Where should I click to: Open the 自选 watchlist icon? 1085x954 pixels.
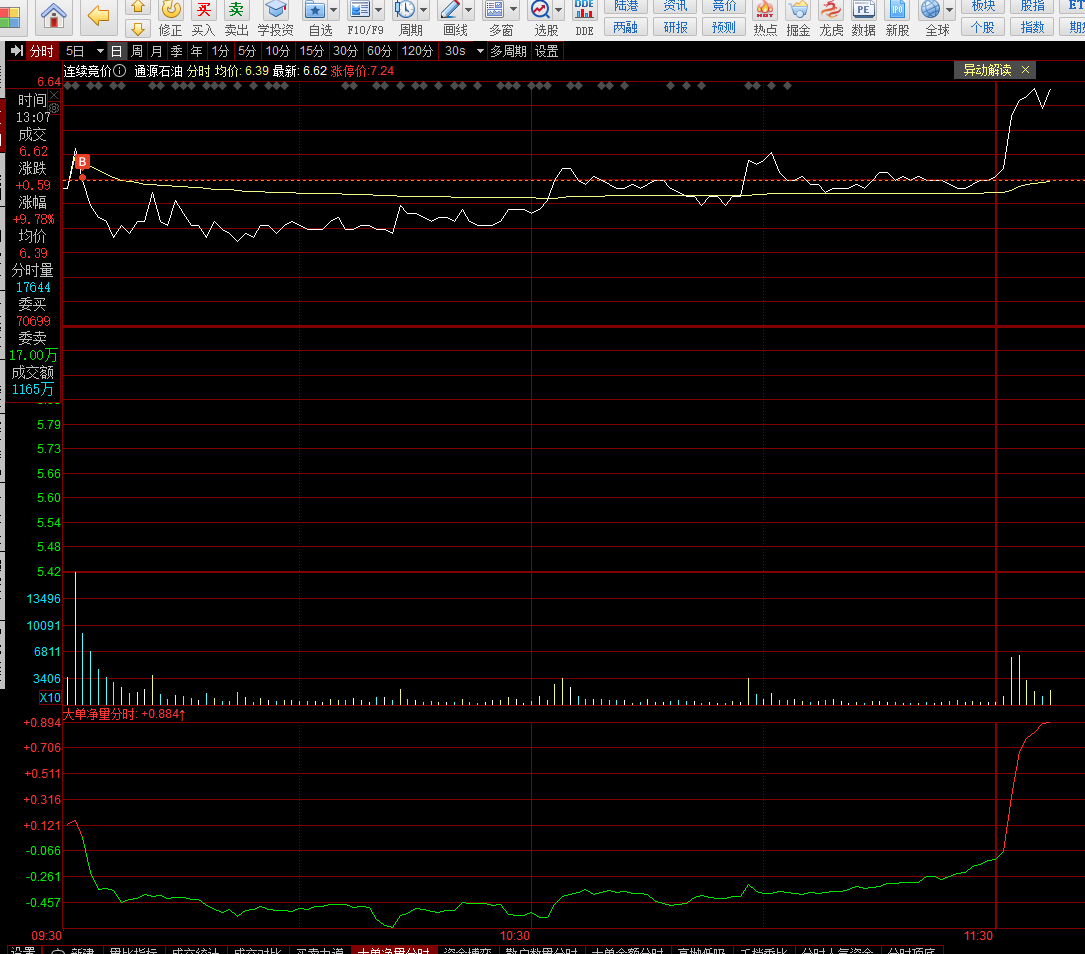[x=316, y=18]
